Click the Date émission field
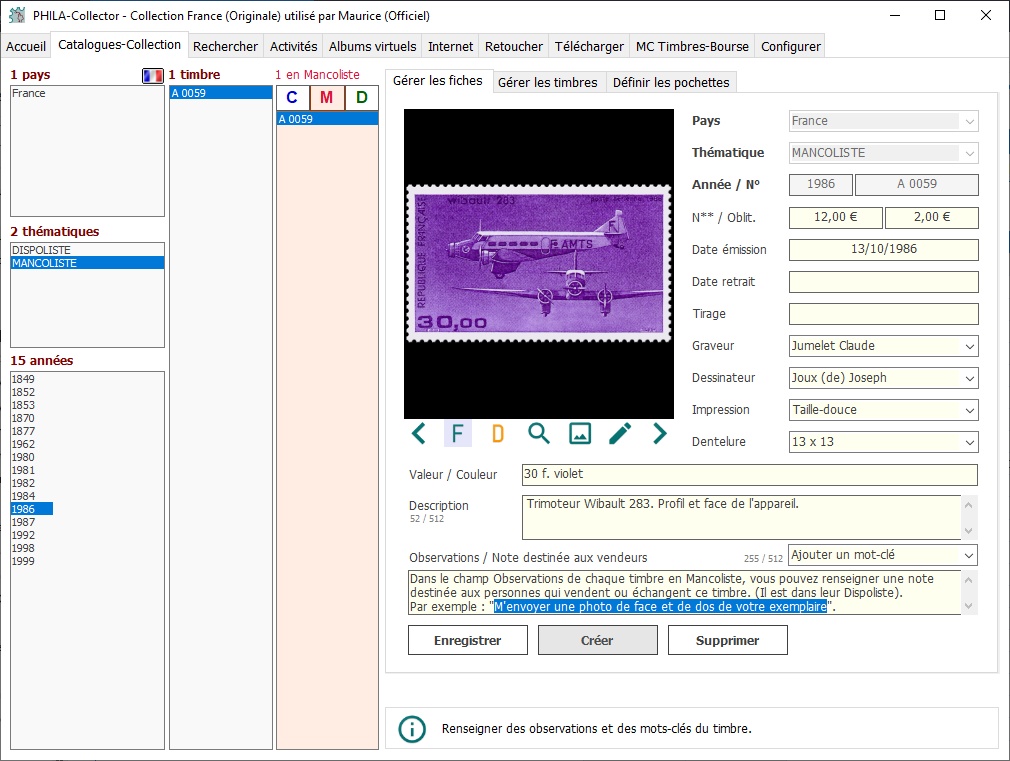 pos(884,249)
